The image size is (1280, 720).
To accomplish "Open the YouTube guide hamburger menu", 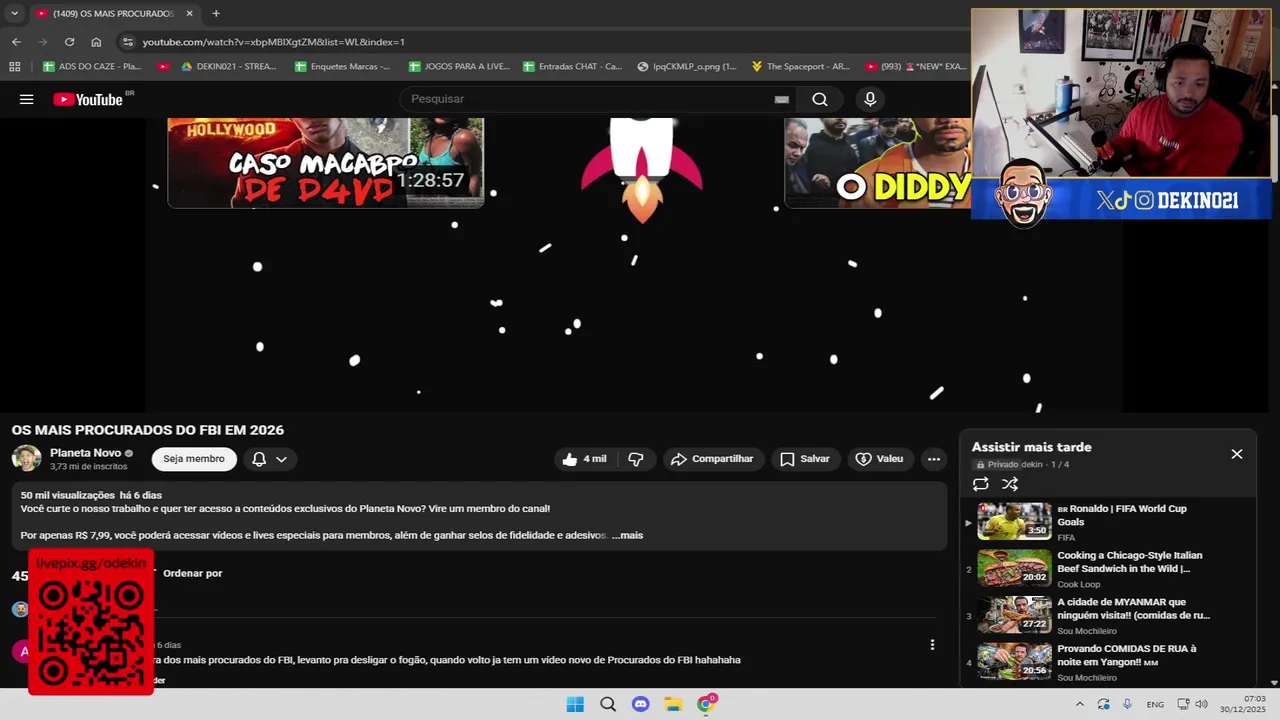I will (x=27, y=99).
